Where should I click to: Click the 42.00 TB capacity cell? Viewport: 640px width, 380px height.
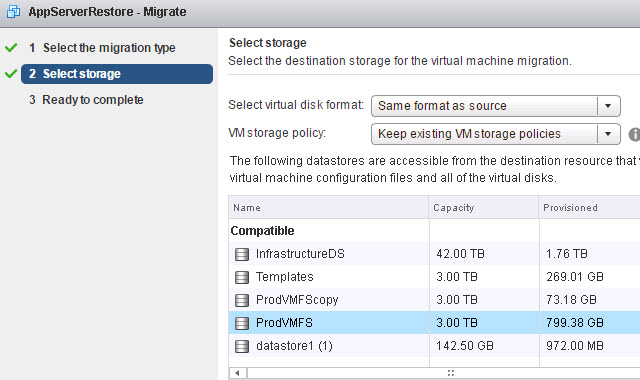pos(460,254)
